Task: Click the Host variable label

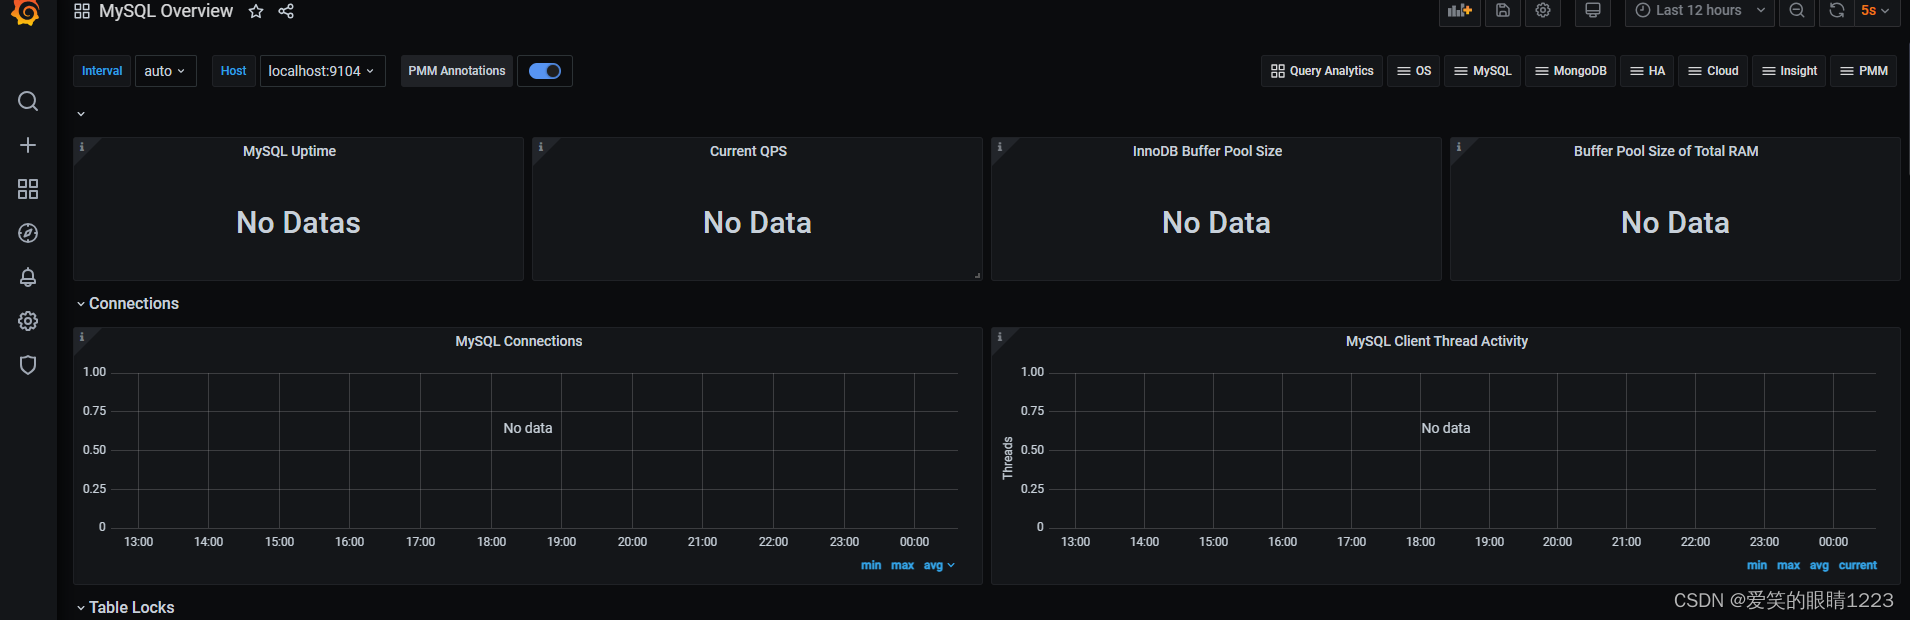Action: click(x=233, y=71)
